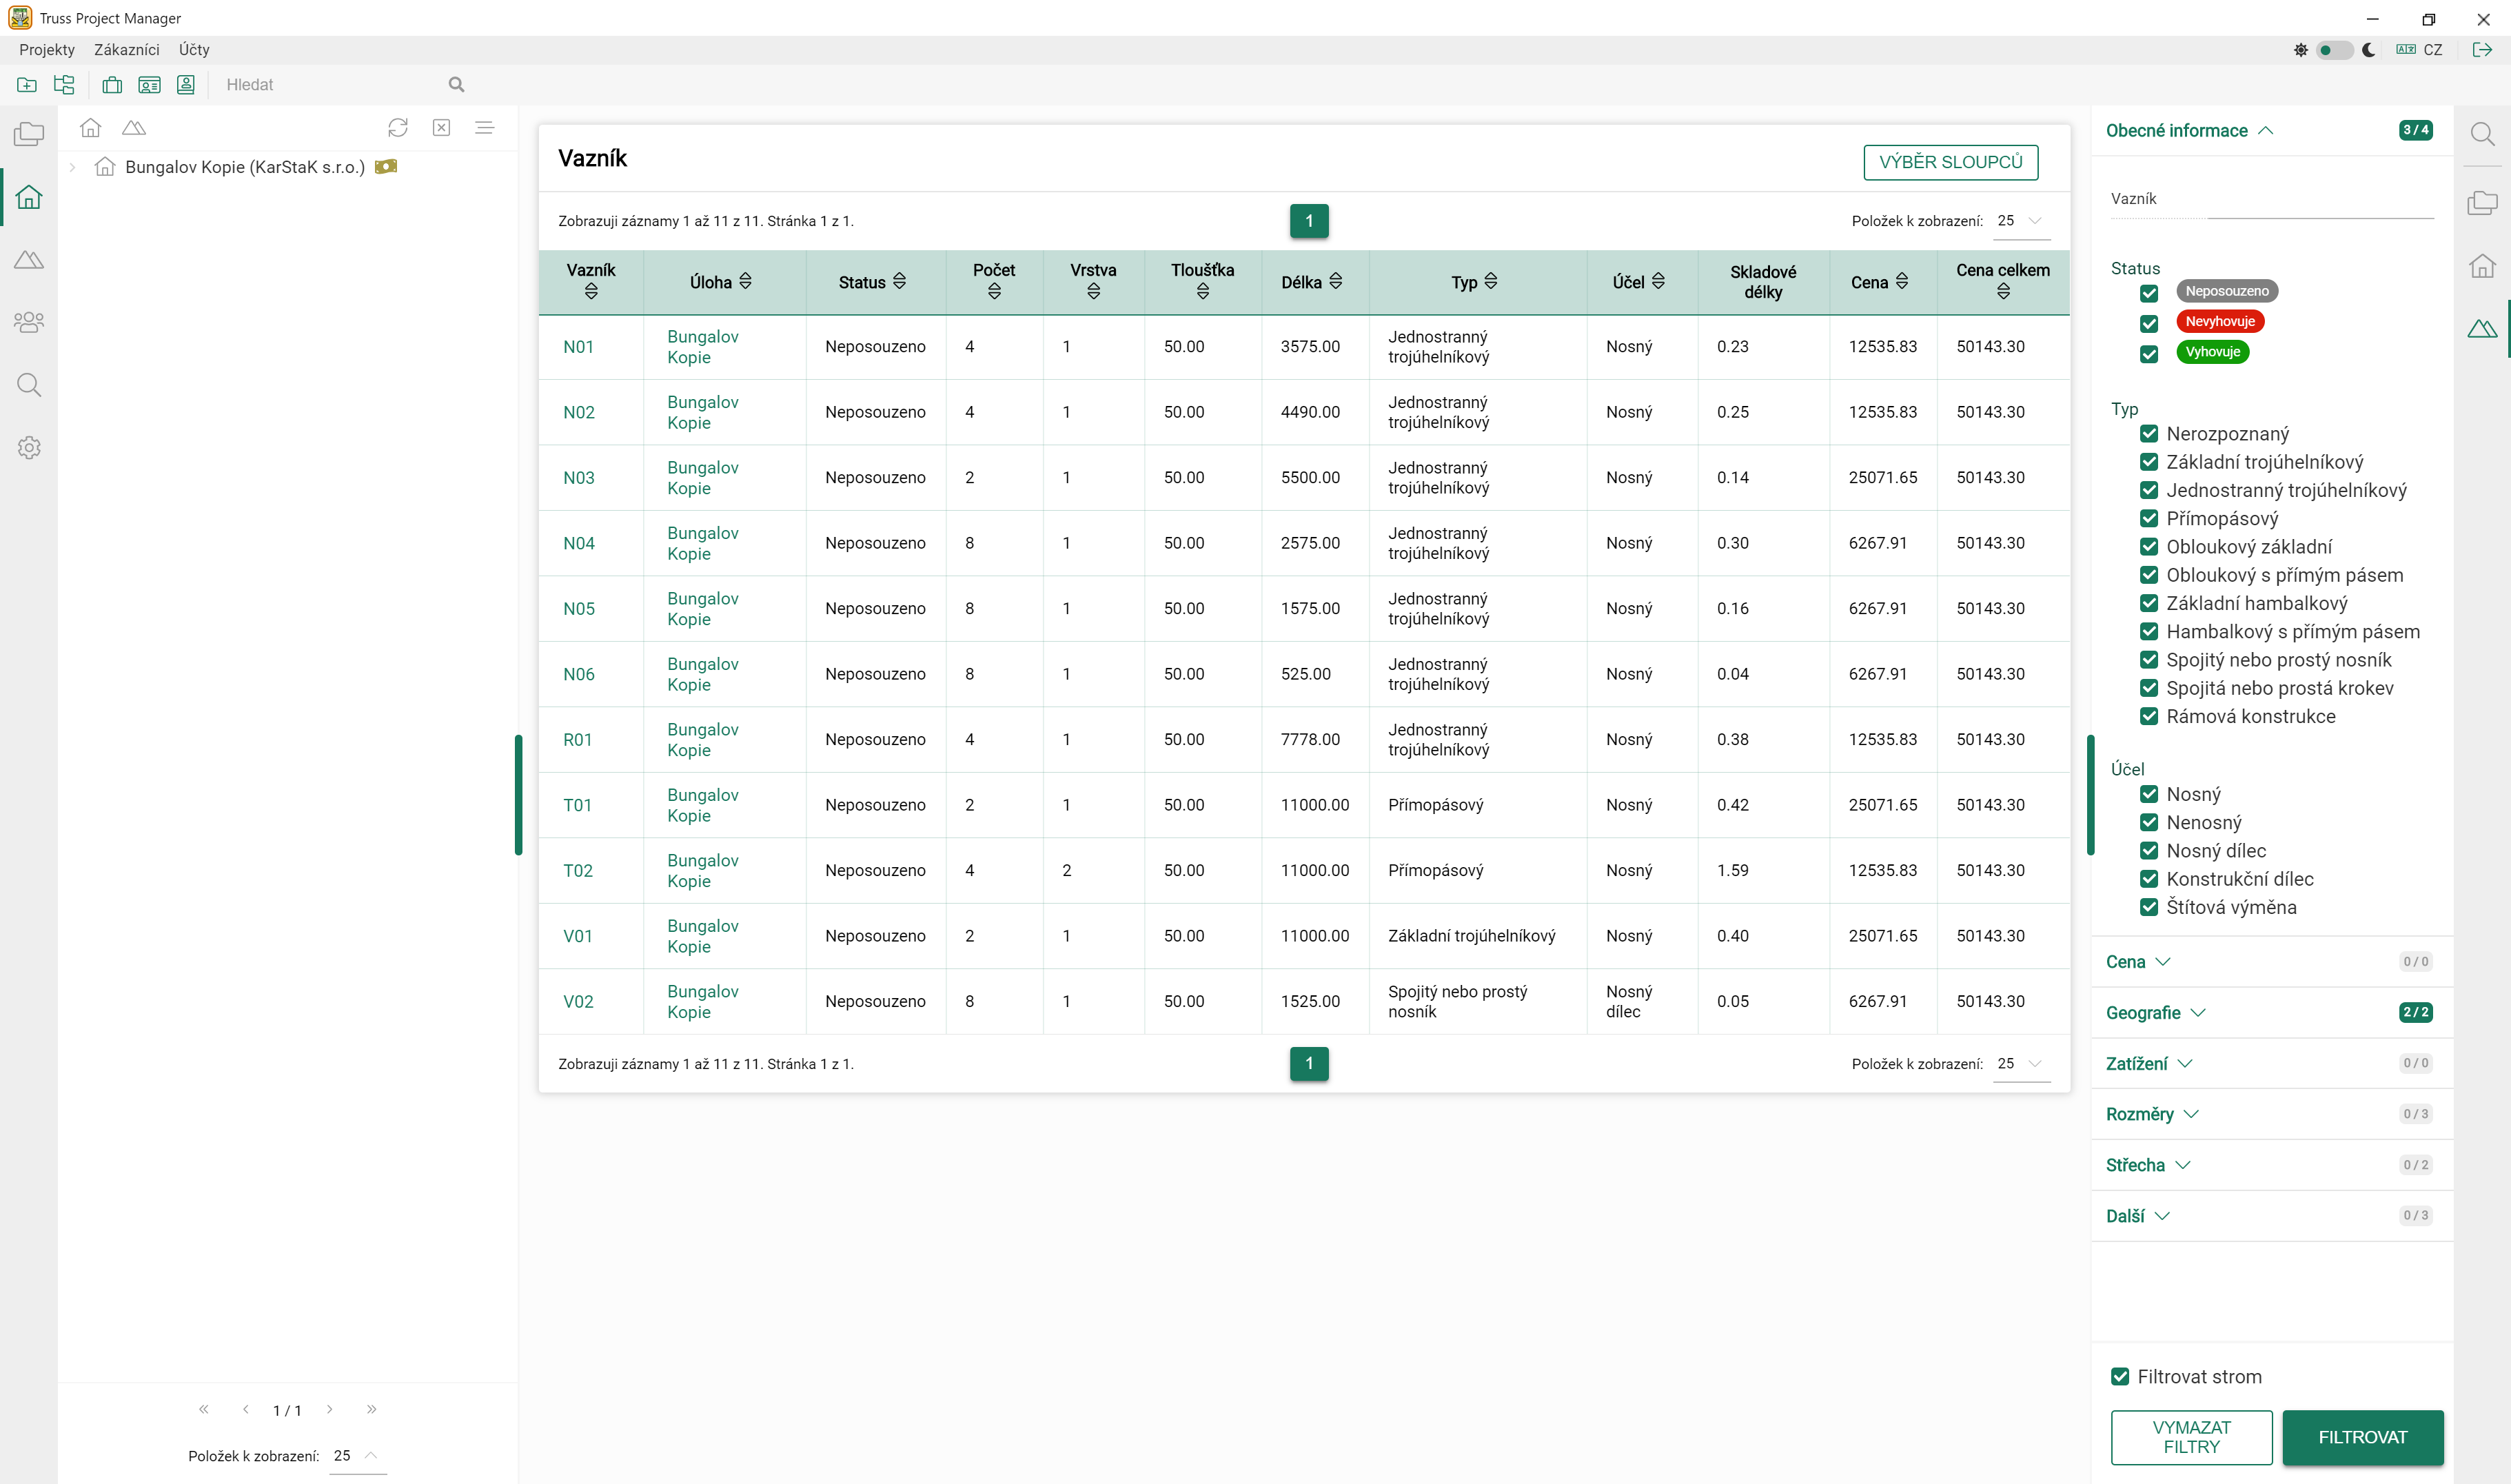Click the search magnifier in Hledat field

[x=456, y=85]
